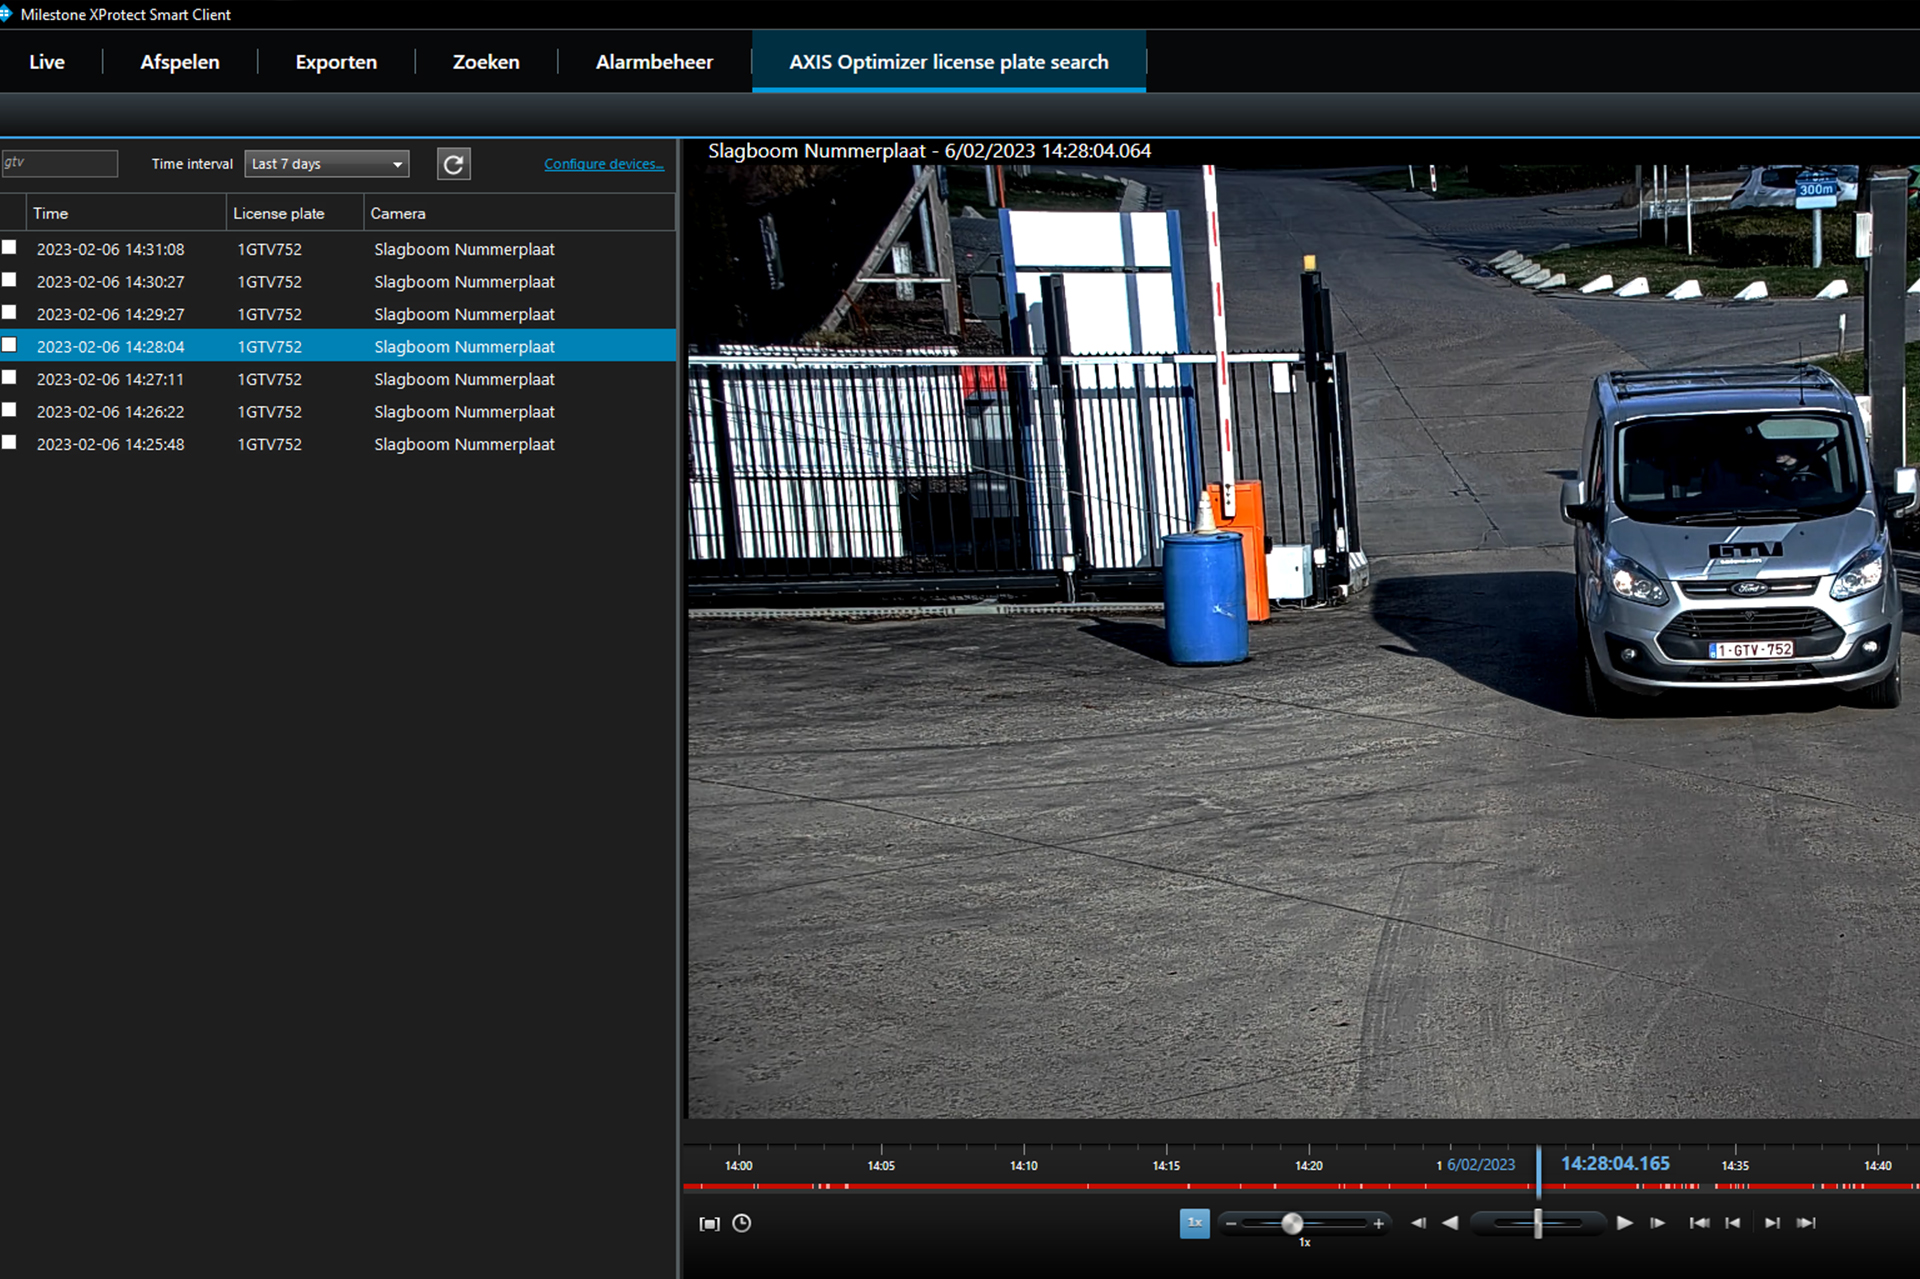Viewport: 1920px width, 1279px height.
Task: Click the playback speed slider knob
Action: 1291,1224
